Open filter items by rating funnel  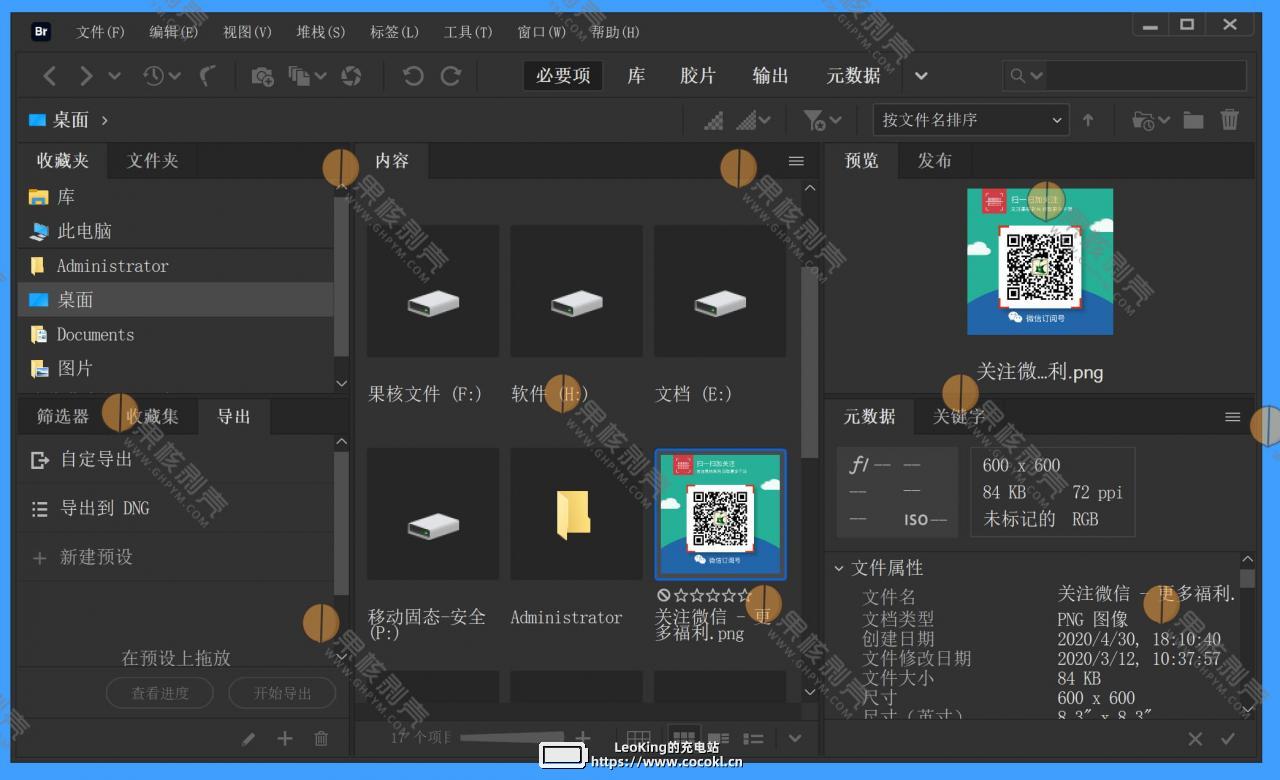[822, 120]
